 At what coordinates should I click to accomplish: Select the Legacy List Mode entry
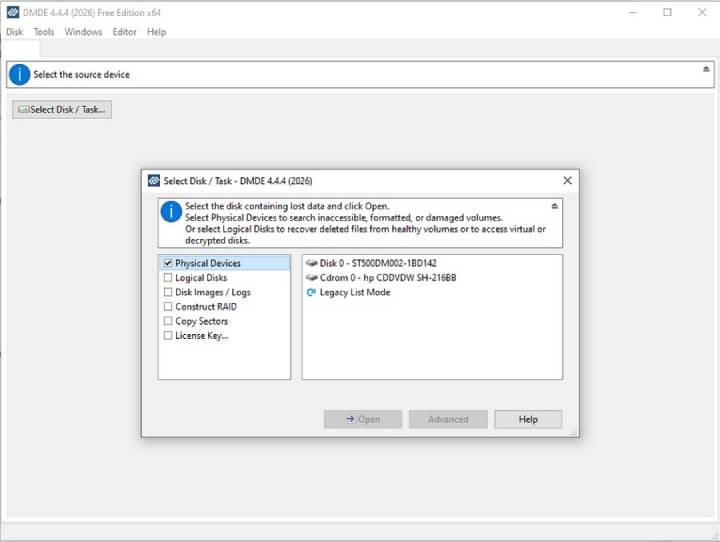355,292
